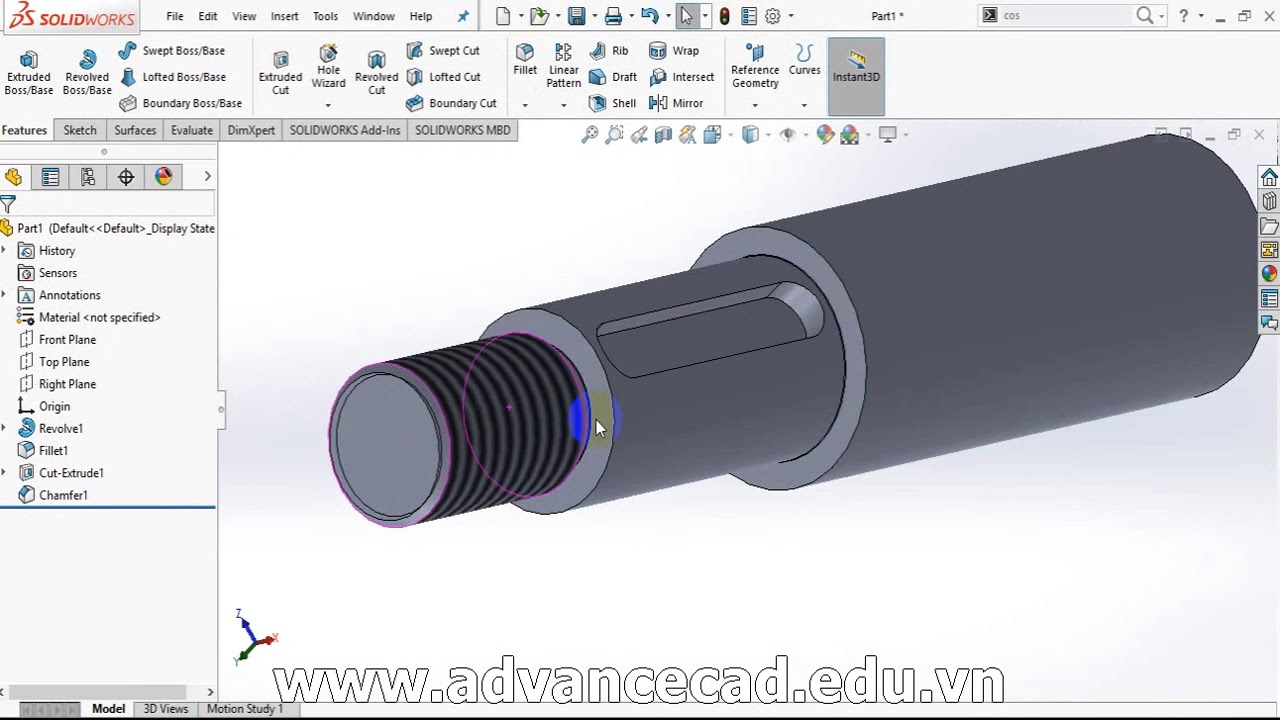Open the Help menu

coord(421,16)
